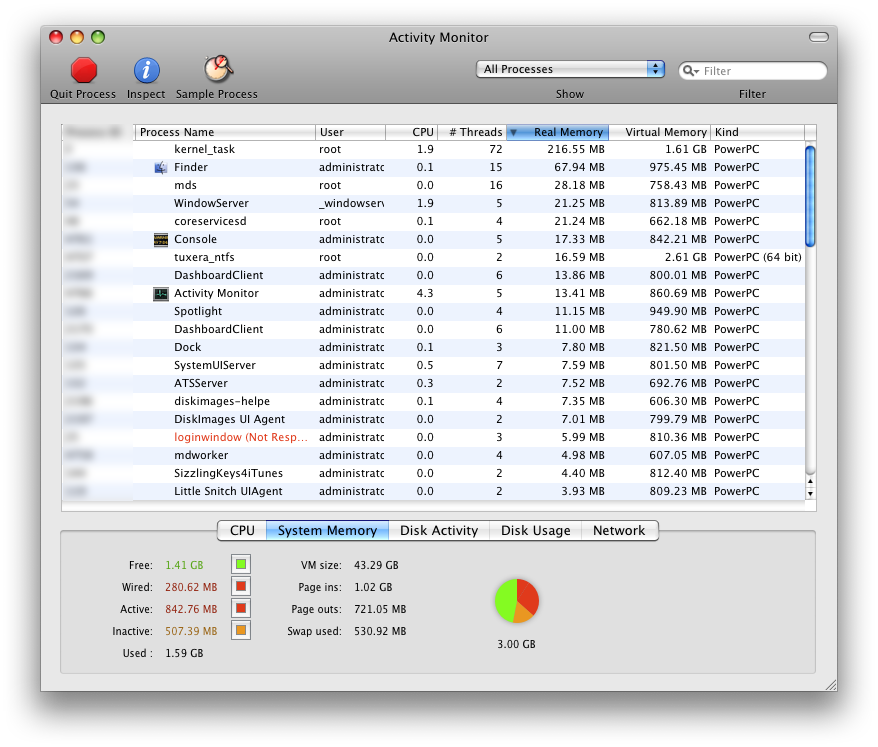This screenshot has width=878, height=747.
Task: Select the coreservicesd process row
Action: pyautogui.click(x=434, y=221)
